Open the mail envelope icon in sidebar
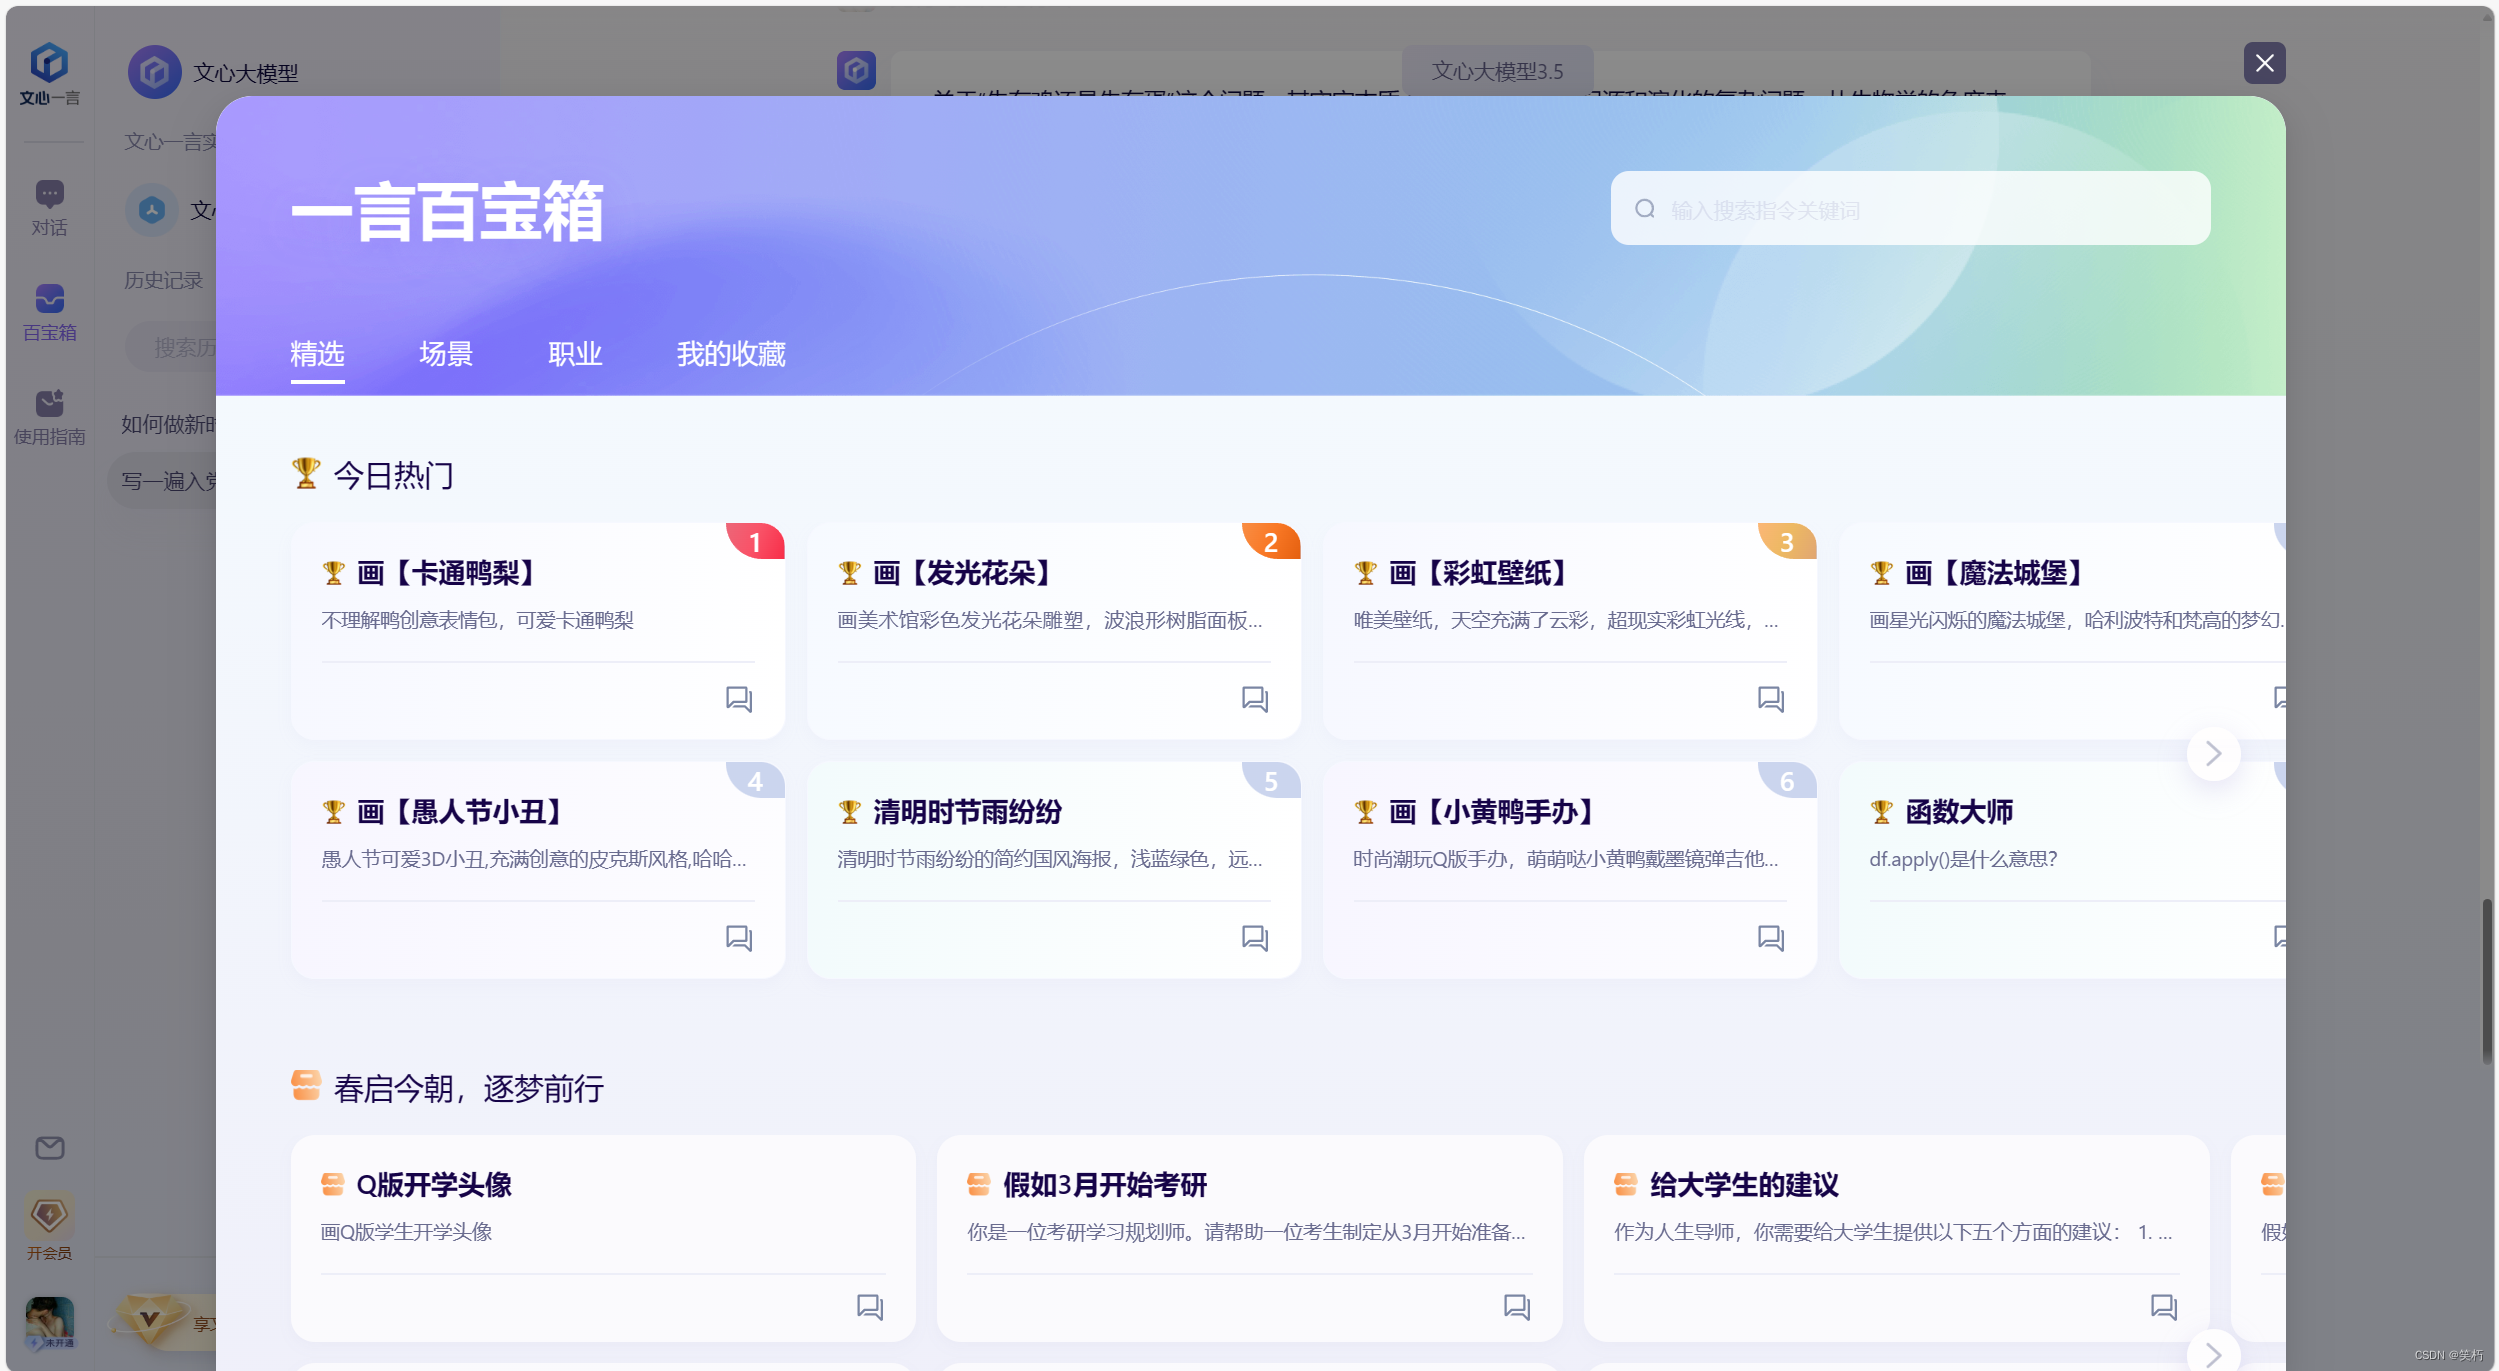 pos(49,1148)
